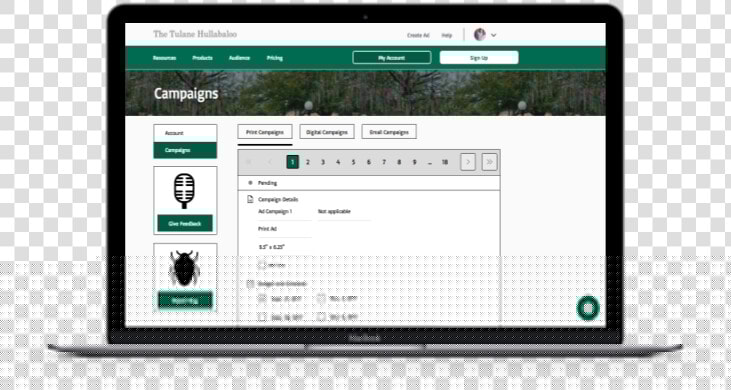
Task: Click the microphone feedback icon
Action: pos(184,191)
